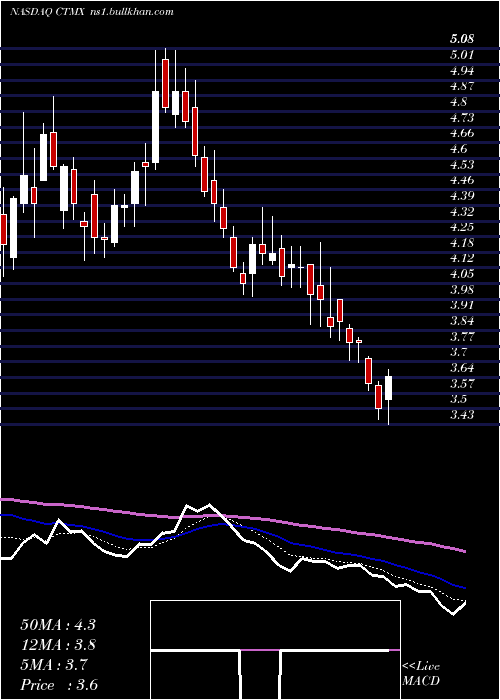Click the 12MA : 3.8 readout
Viewport: 500px width, 700px height.
[x=58, y=645]
